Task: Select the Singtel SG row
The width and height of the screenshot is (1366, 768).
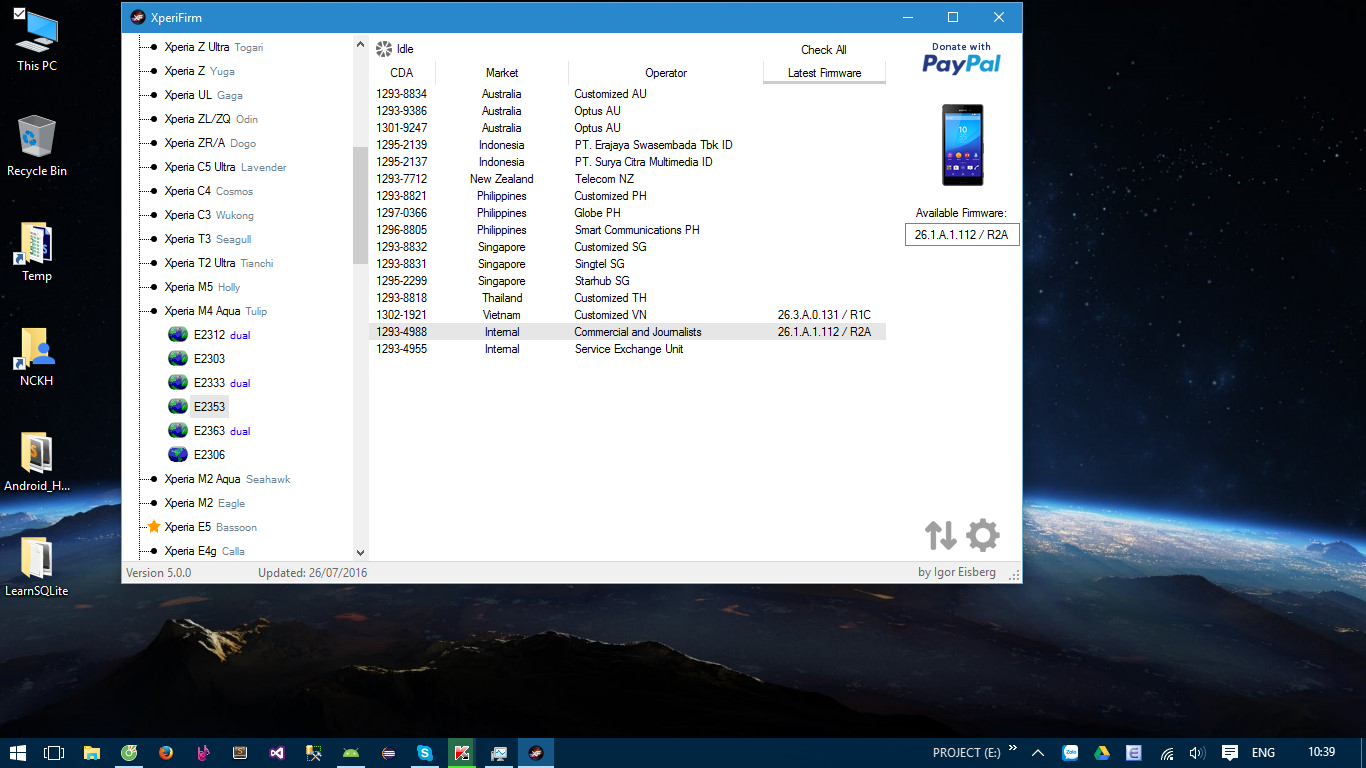Action: click(627, 264)
